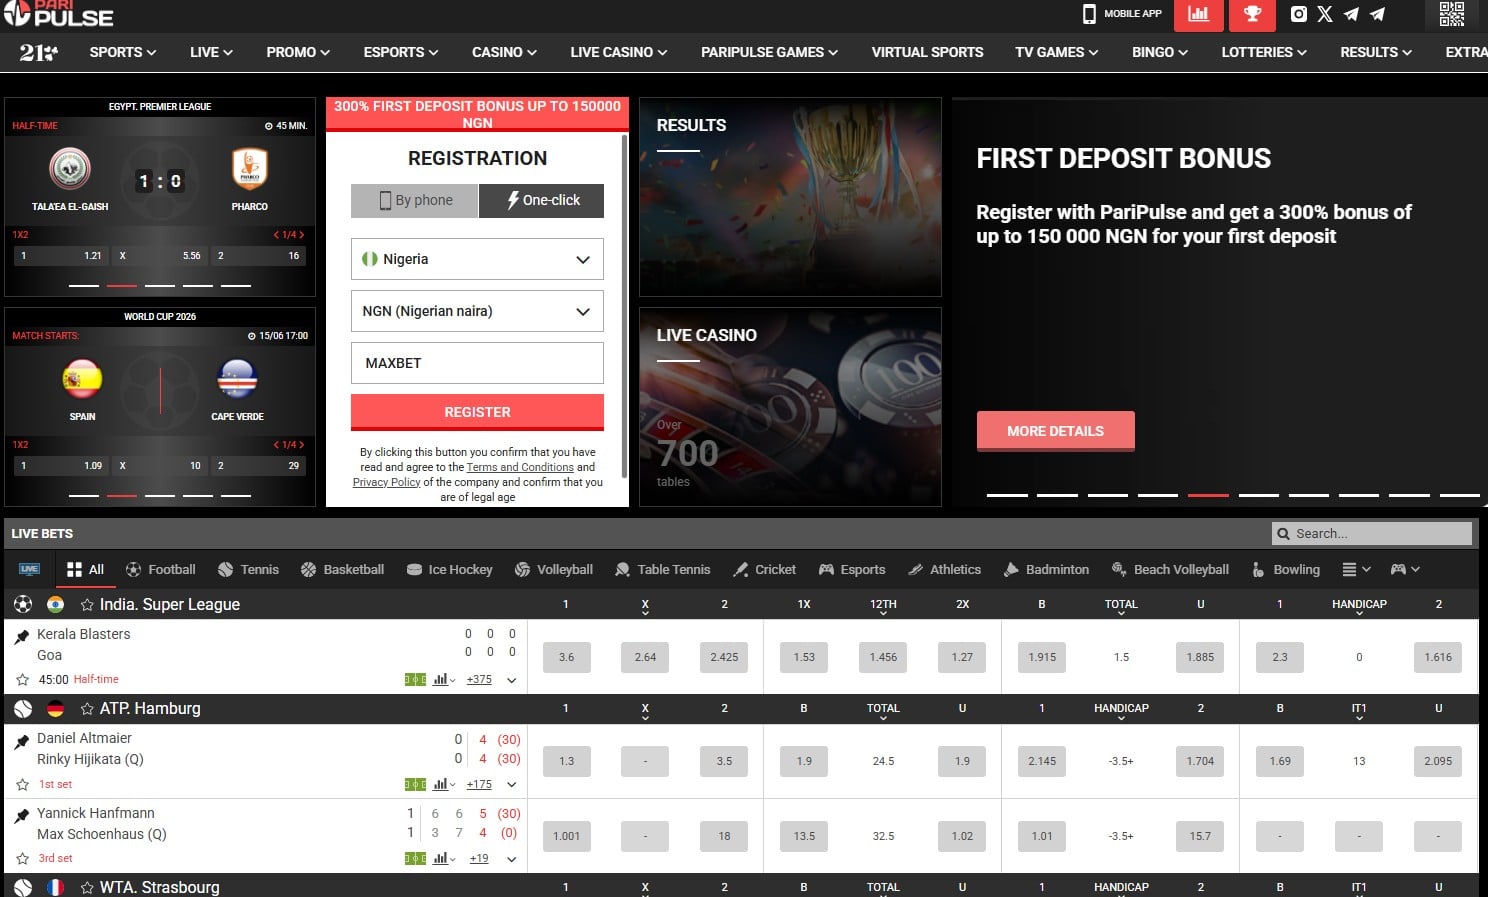Expand markets for Kerala Blasters match chevron

pos(511,680)
